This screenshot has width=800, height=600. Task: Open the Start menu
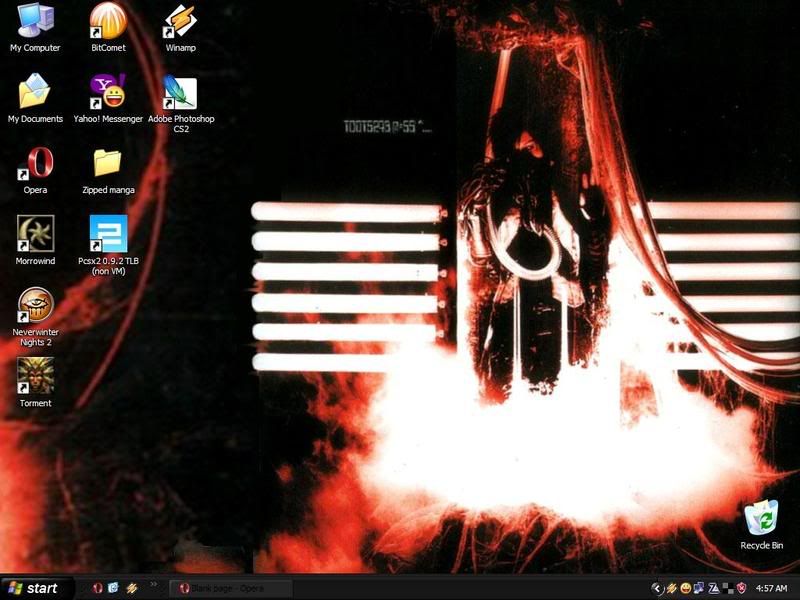pos(37,588)
